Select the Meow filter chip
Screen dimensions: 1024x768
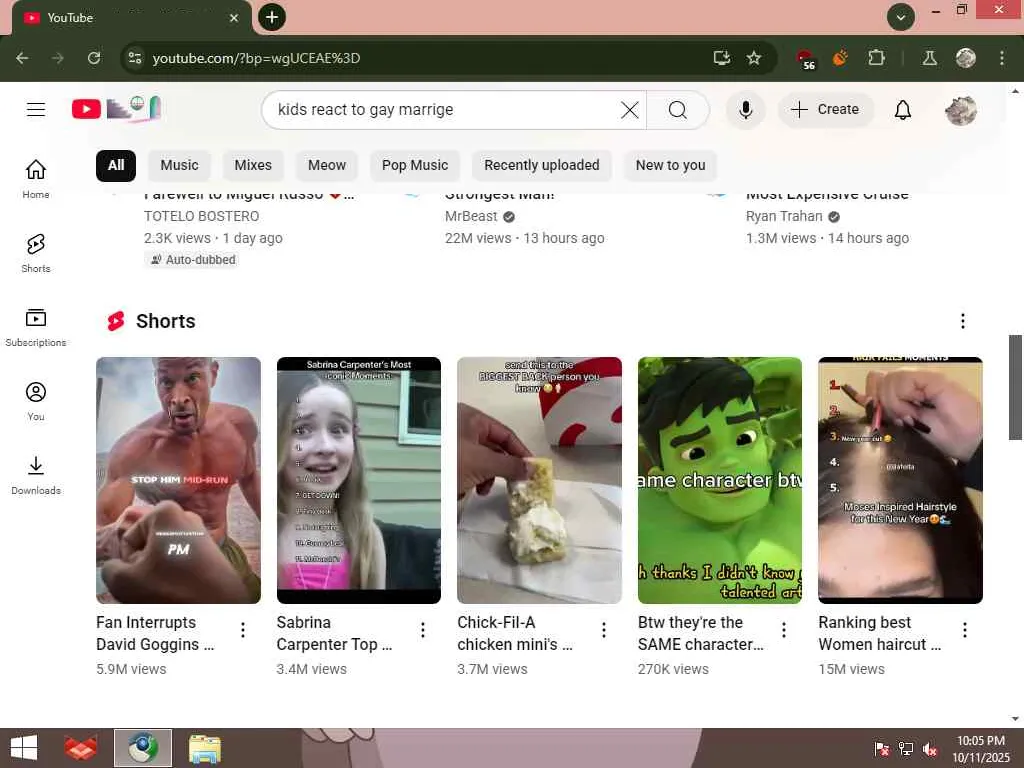pos(327,165)
